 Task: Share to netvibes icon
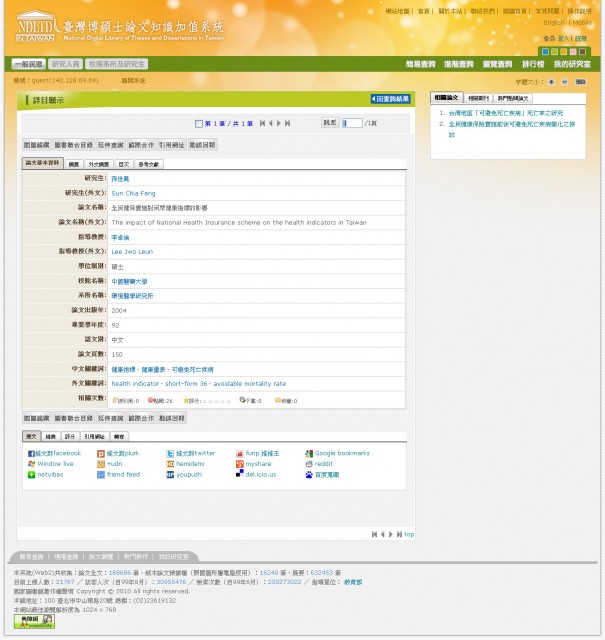coord(31,475)
